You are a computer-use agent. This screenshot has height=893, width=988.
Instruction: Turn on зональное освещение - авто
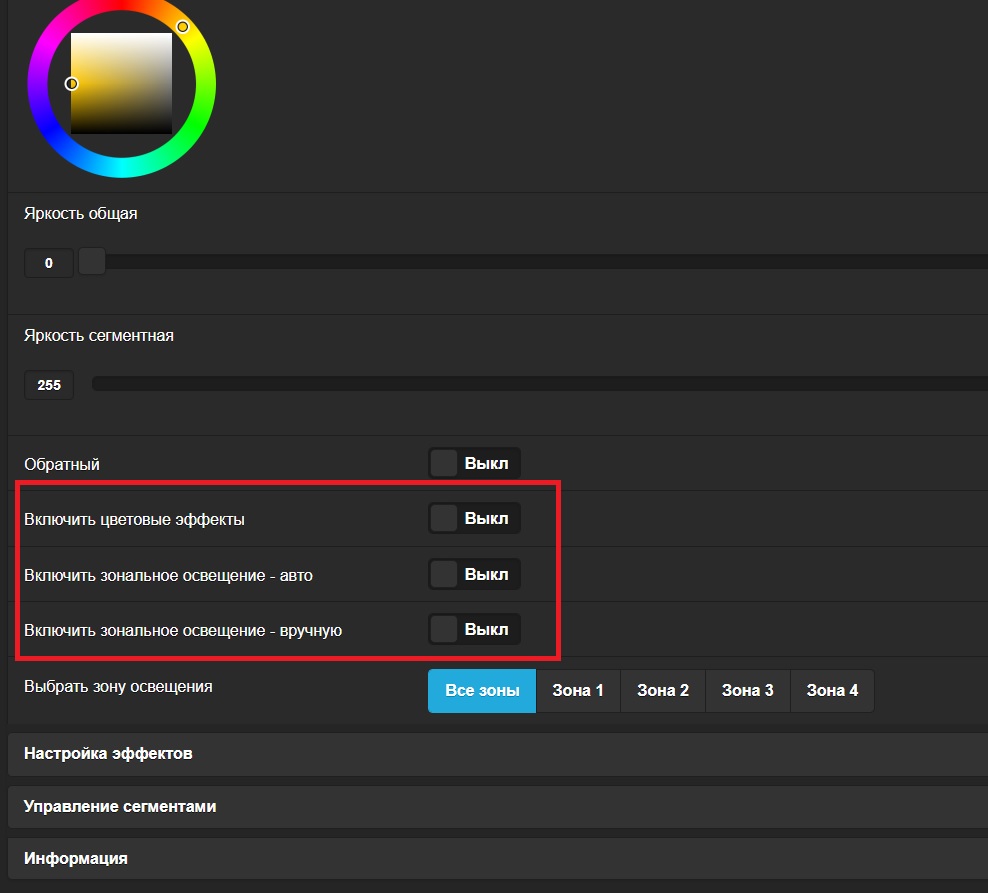(474, 574)
